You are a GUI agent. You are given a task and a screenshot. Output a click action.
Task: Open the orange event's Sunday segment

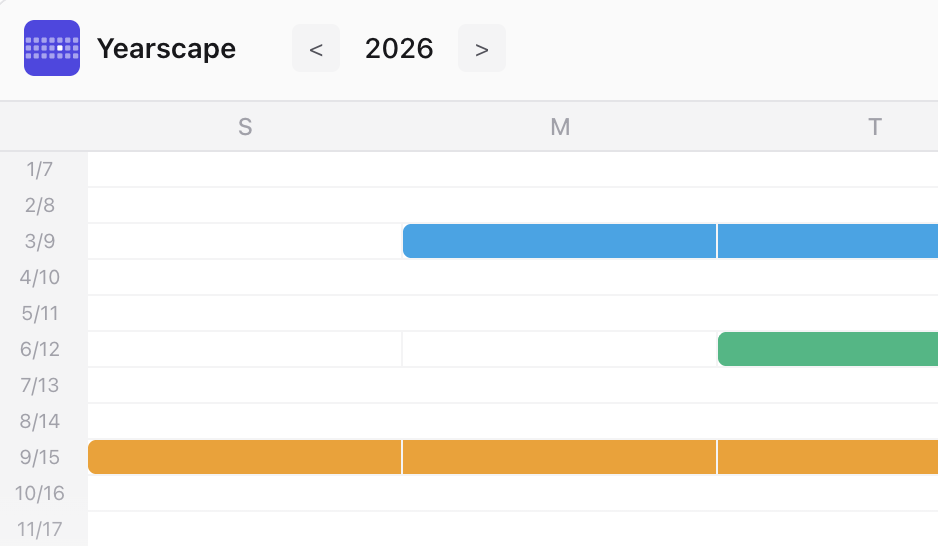point(245,457)
